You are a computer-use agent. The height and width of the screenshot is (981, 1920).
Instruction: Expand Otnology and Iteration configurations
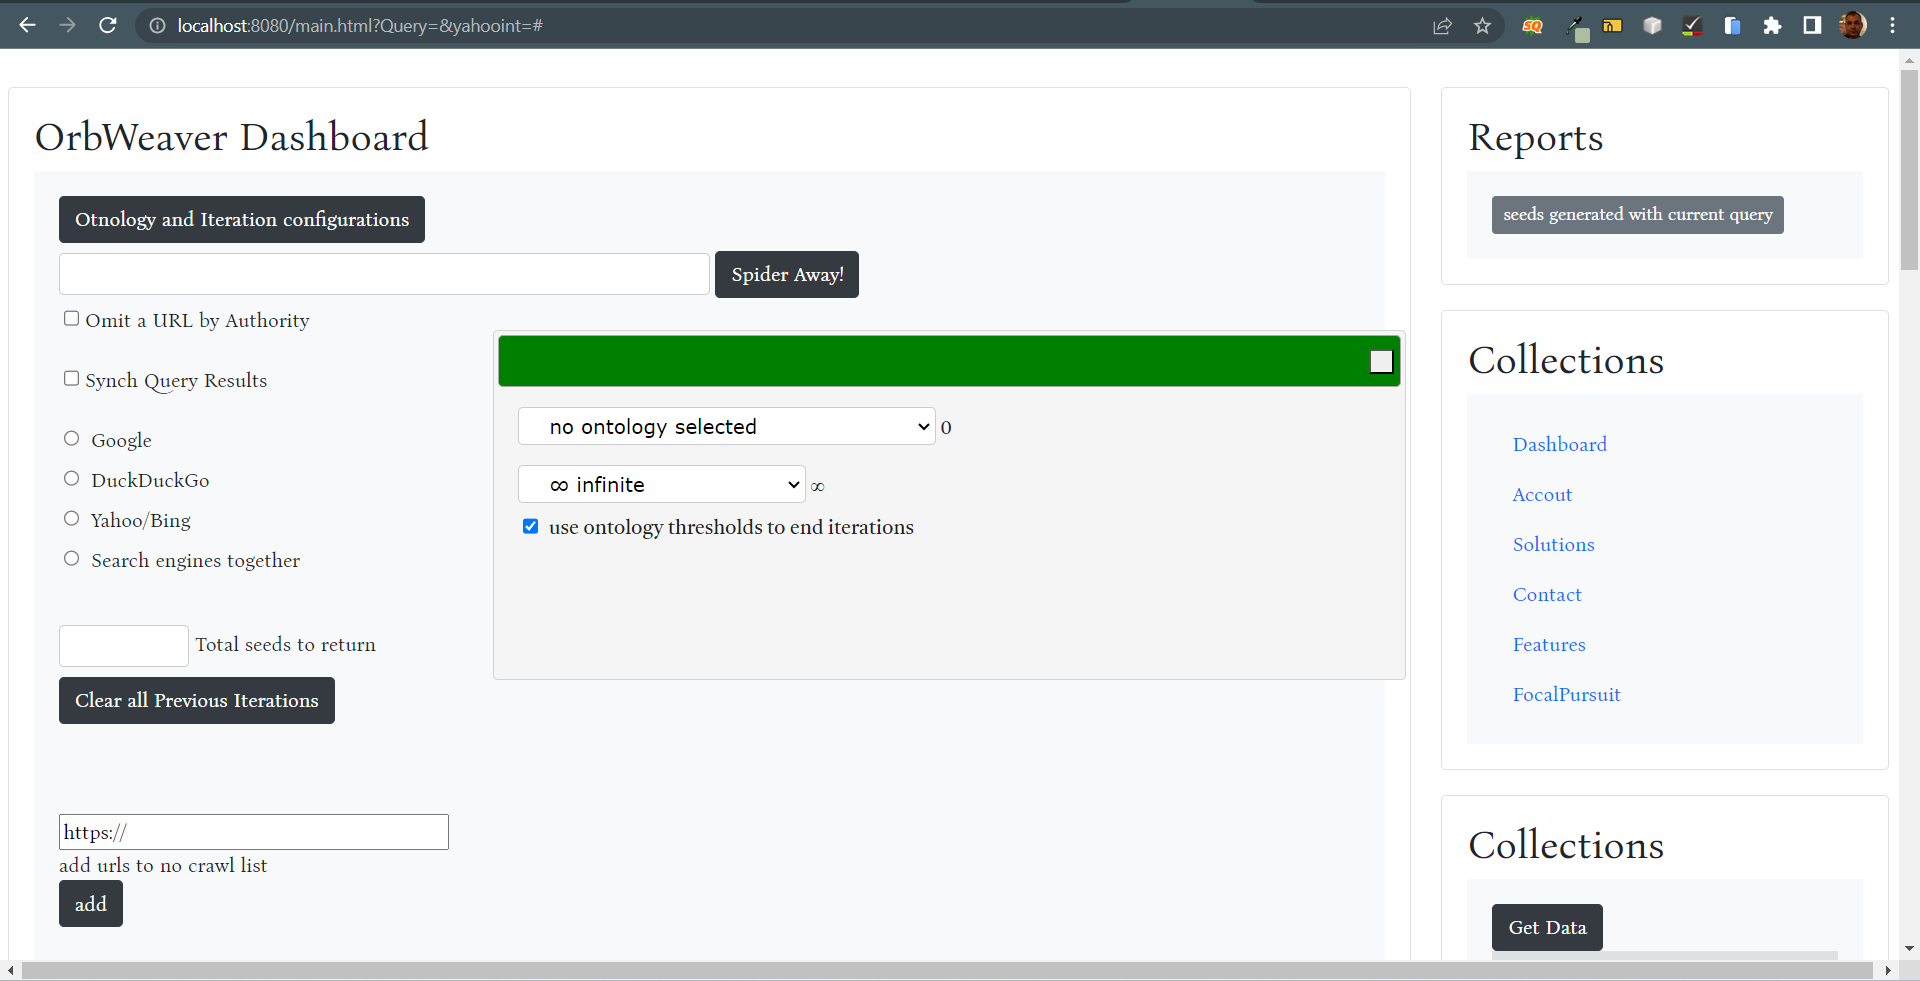pos(242,220)
